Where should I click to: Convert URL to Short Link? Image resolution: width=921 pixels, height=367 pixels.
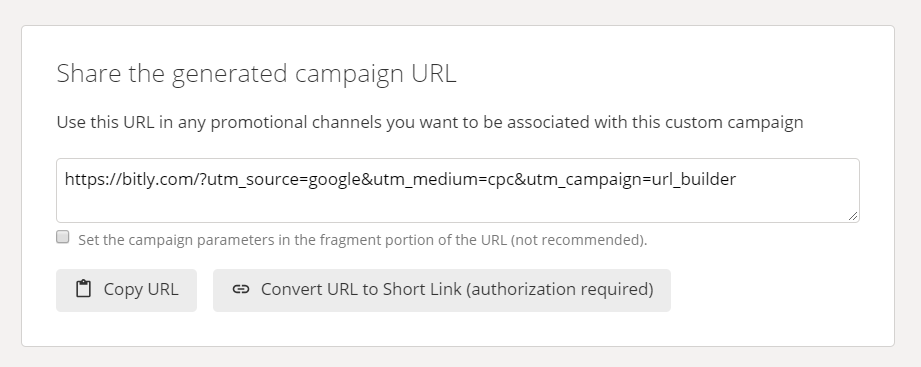point(442,290)
